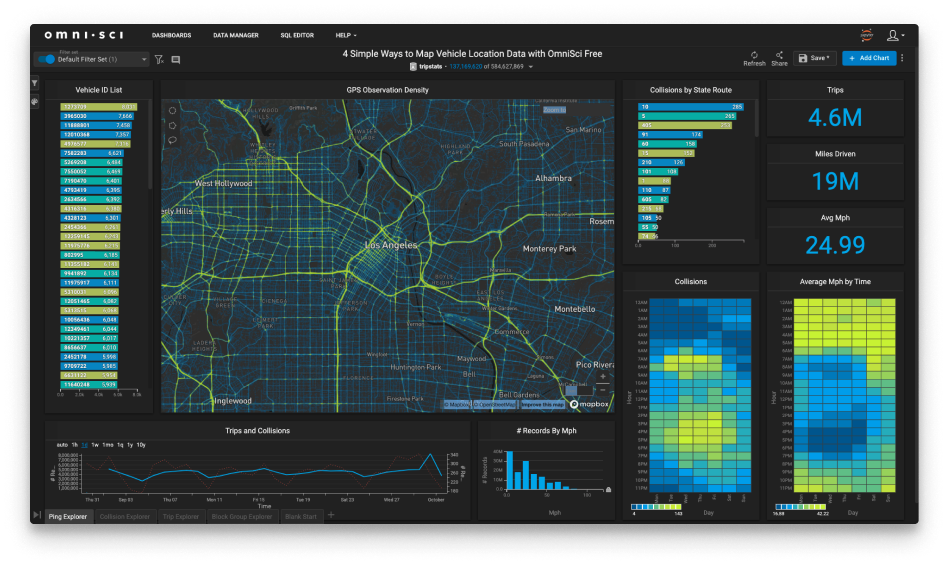
Task: Open DATA MANAGER page
Action: tap(235, 36)
